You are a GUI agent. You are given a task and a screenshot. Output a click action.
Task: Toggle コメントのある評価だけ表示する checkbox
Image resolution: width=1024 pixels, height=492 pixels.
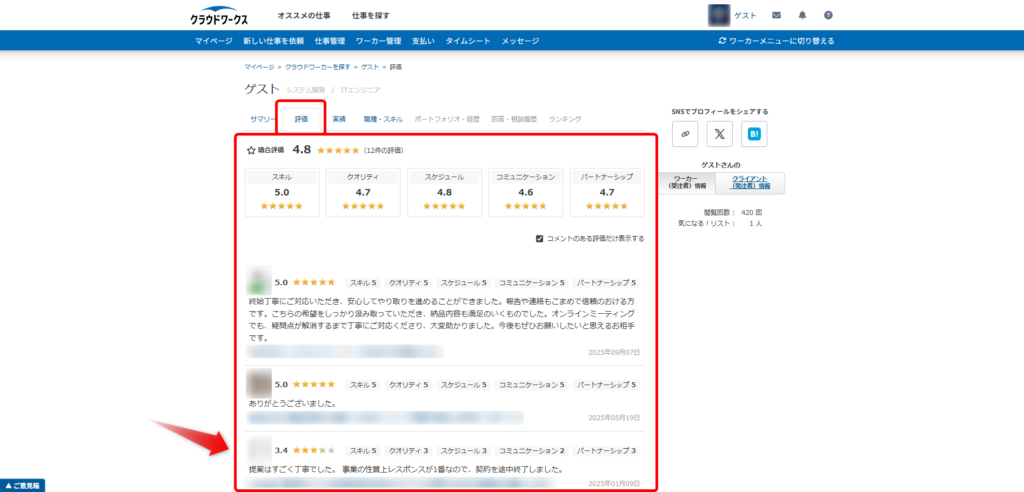[x=540, y=239]
